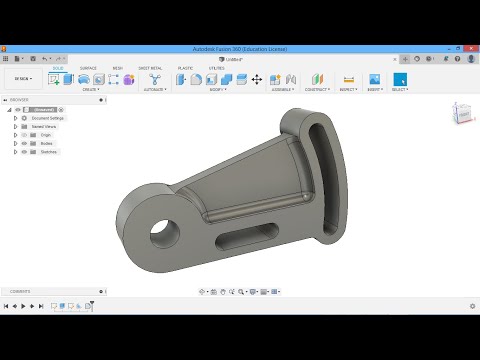This screenshot has height=360, width=480.
Task: Select the Pan hand tool
Action: pyautogui.click(x=223, y=292)
